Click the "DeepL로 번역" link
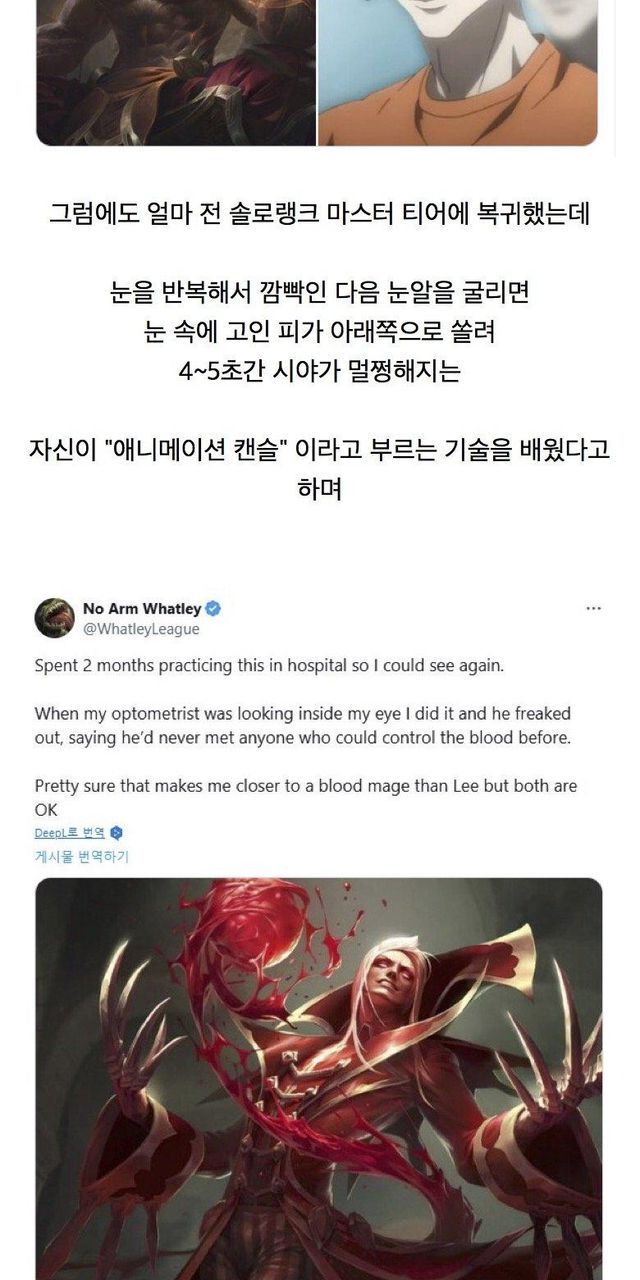This screenshot has width=640, height=1280. [x=70, y=832]
